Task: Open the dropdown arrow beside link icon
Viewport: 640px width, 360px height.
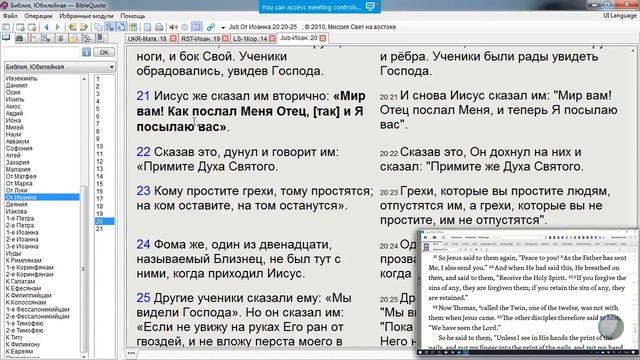Action: coord(223,28)
